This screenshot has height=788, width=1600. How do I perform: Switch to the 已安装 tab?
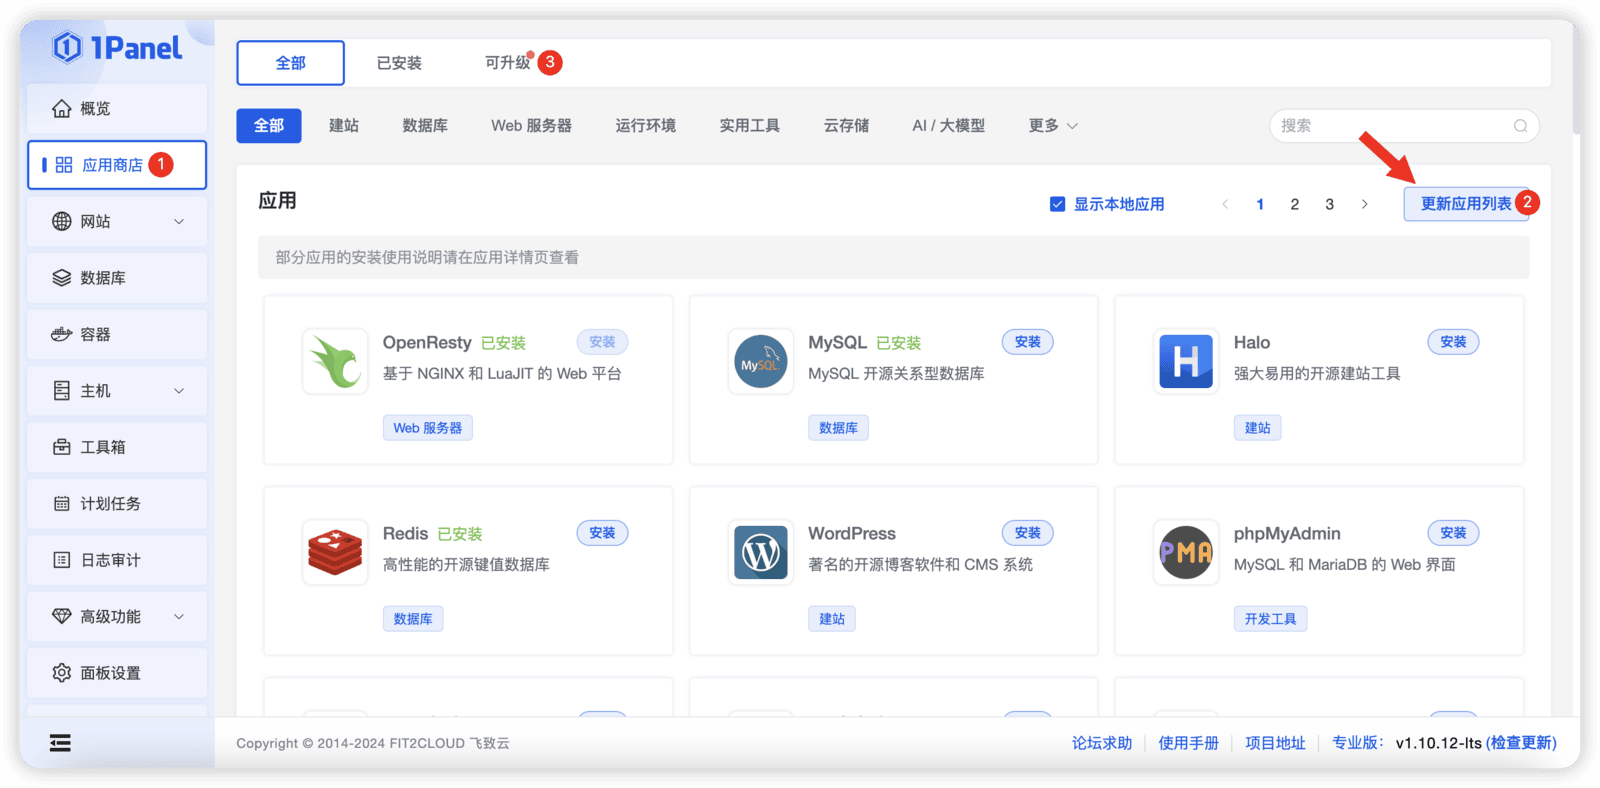point(399,63)
